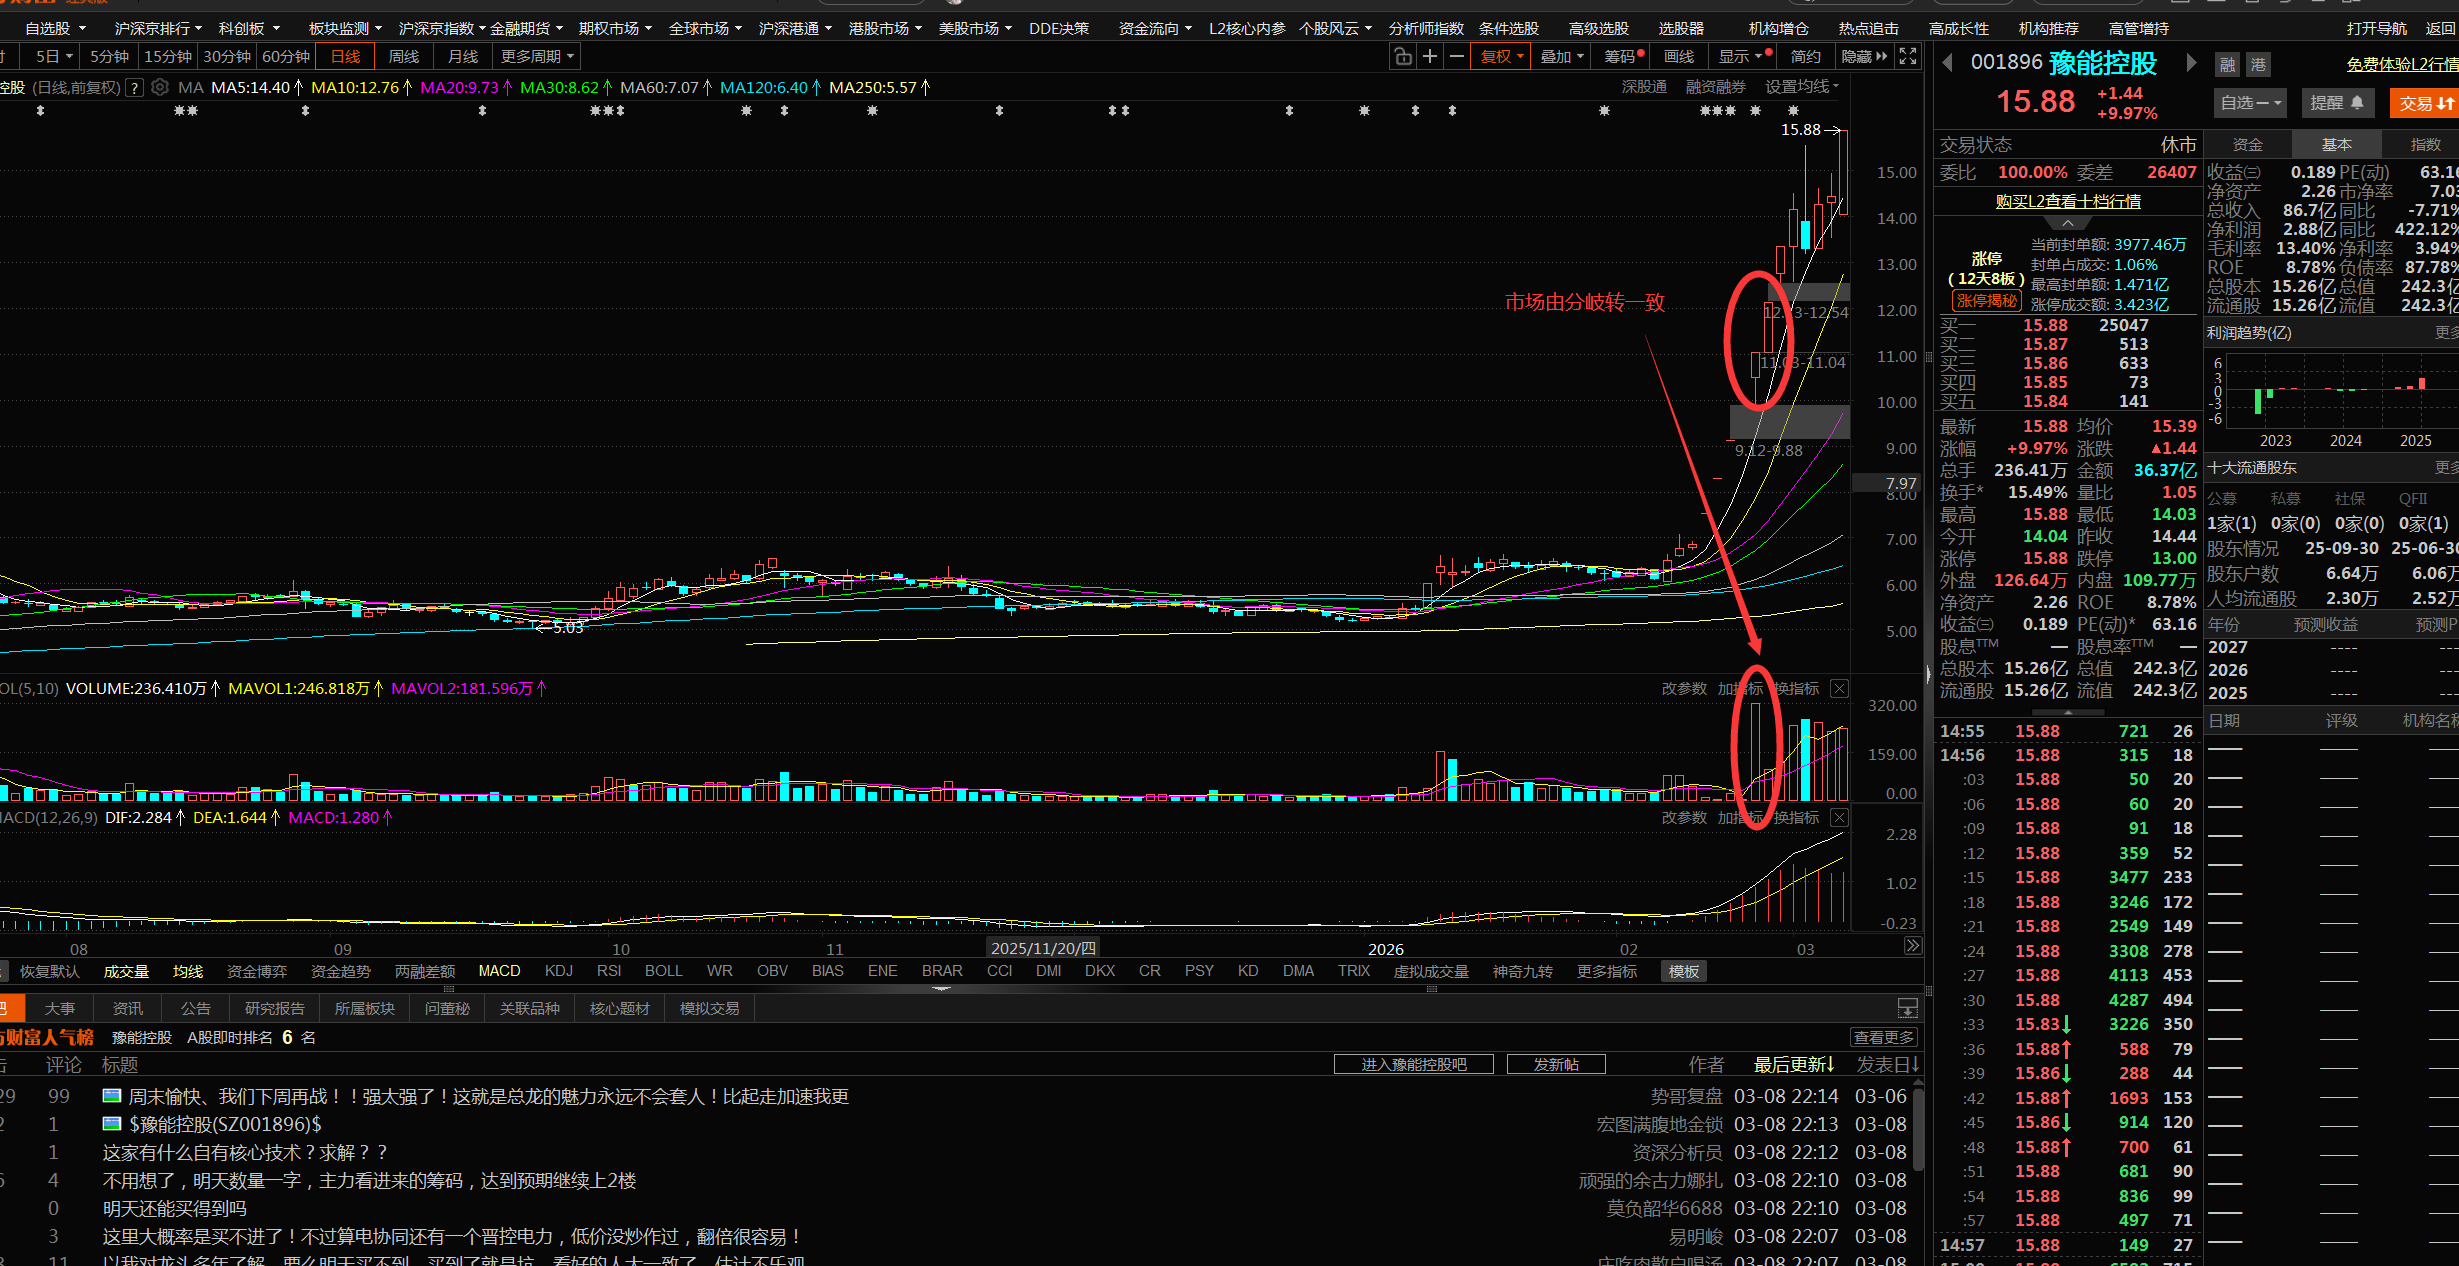Open the 复权 dropdown
The height and width of the screenshot is (1266, 2459).
pyautogui.click(x=1501, y=57)
